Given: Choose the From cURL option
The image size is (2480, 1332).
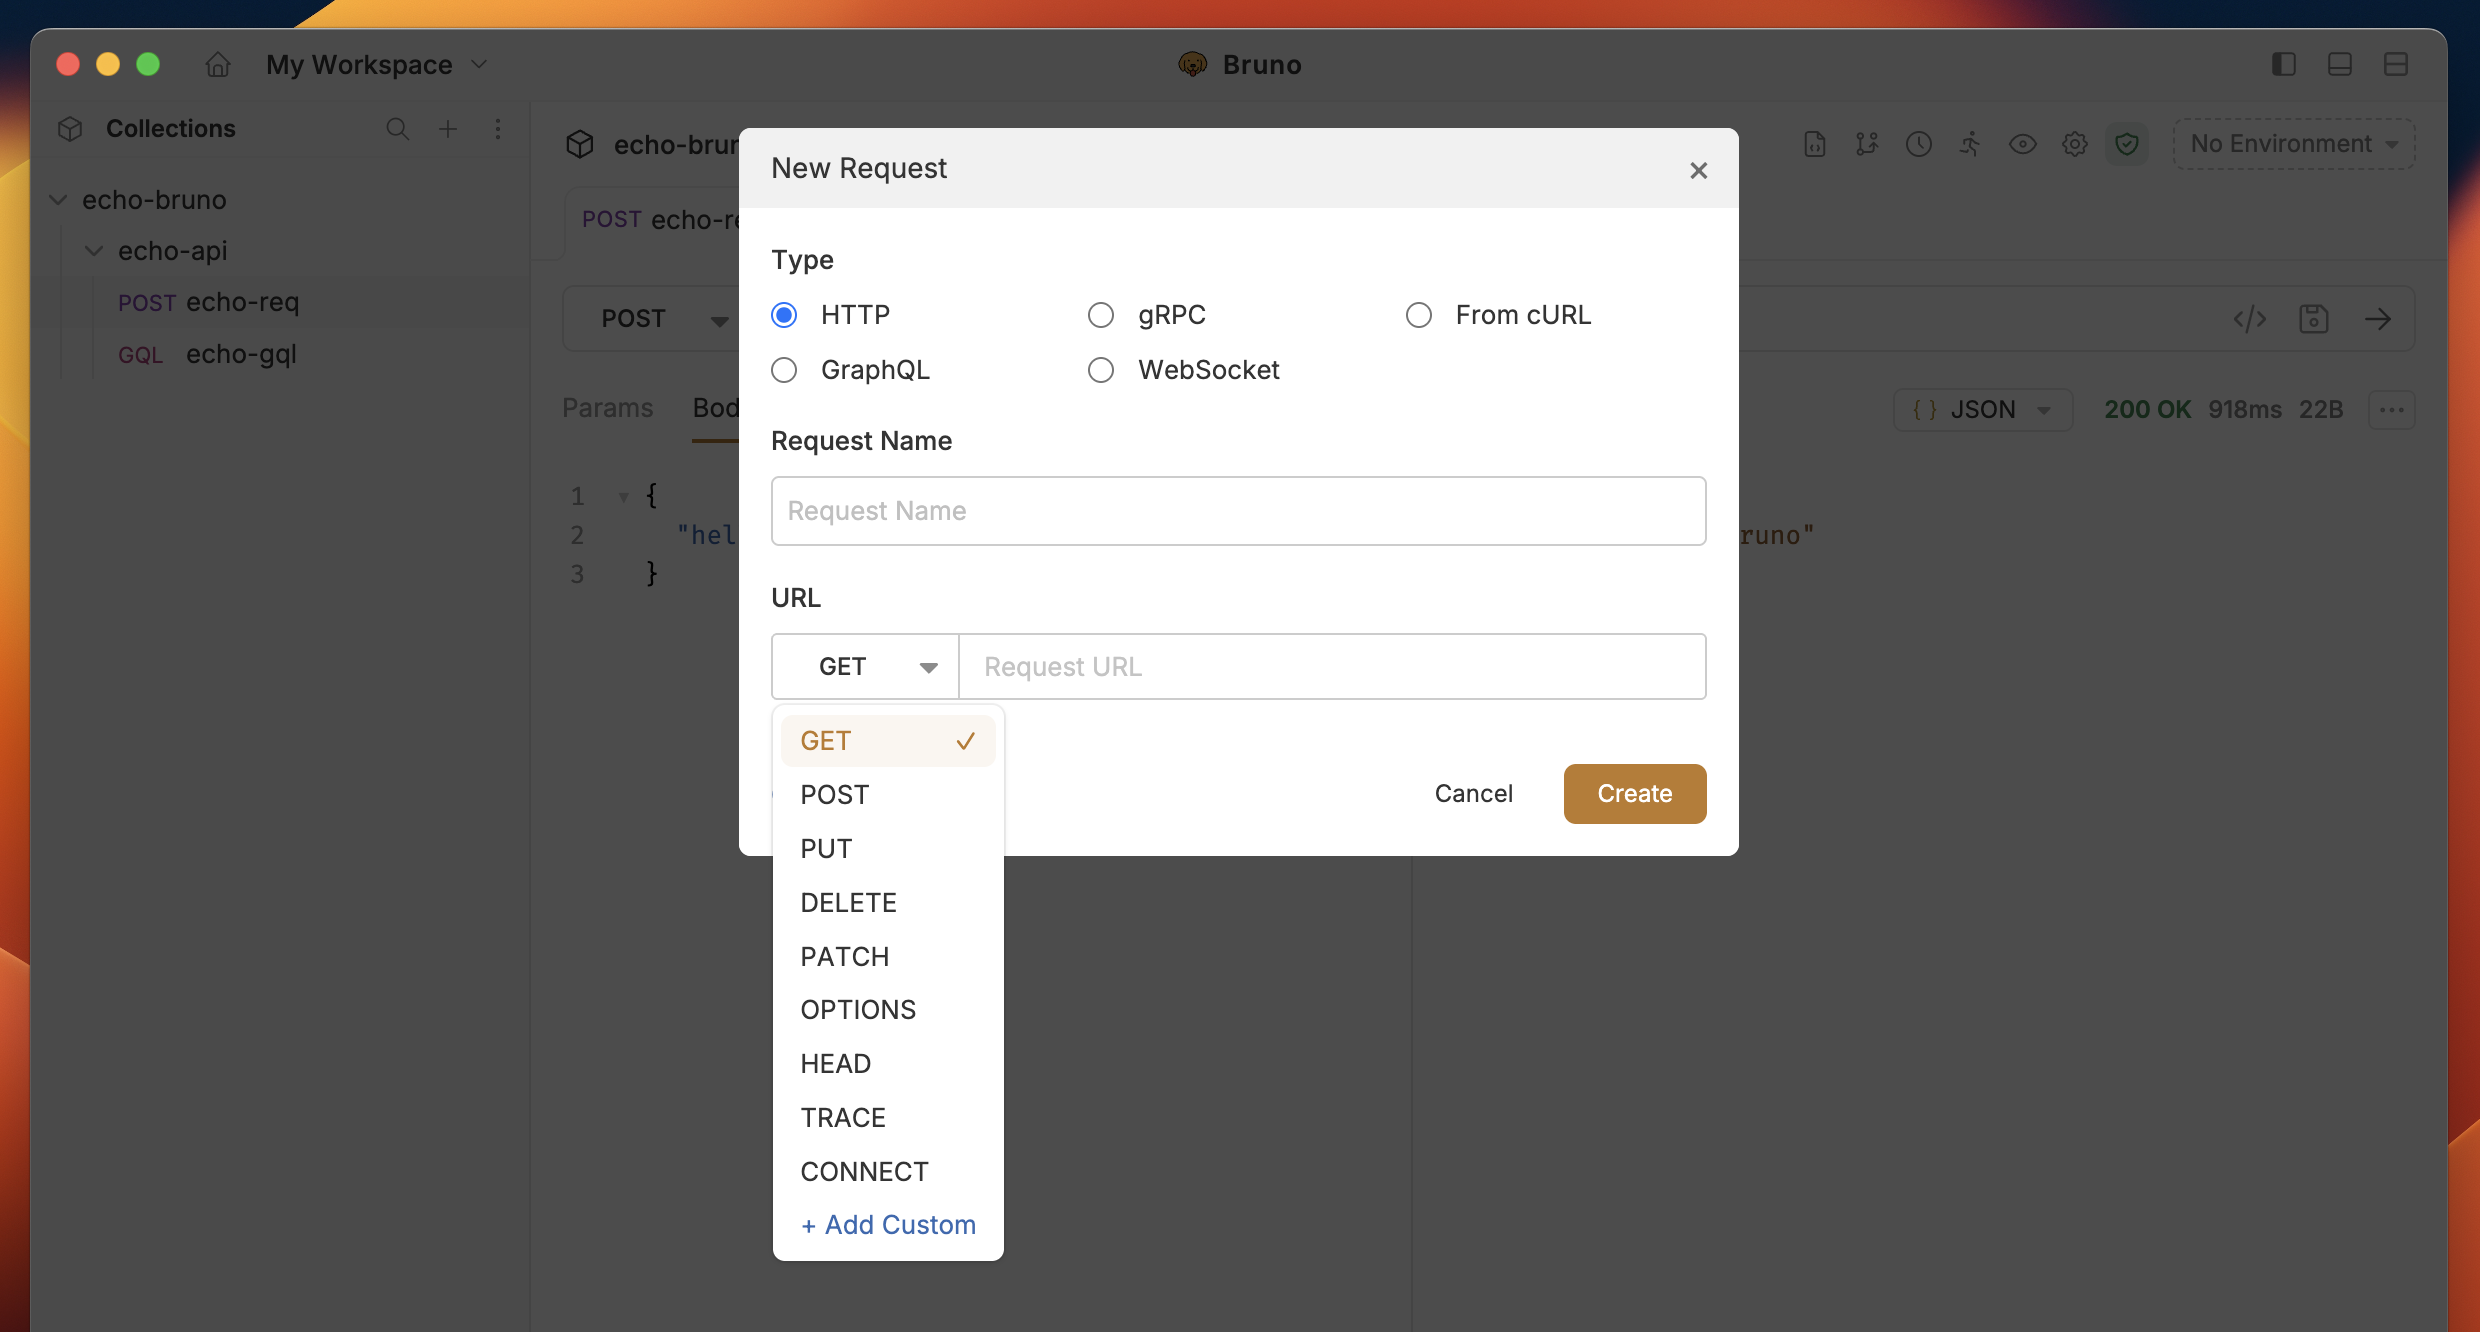Looking at the screenshot, I should coord(1419,316).
